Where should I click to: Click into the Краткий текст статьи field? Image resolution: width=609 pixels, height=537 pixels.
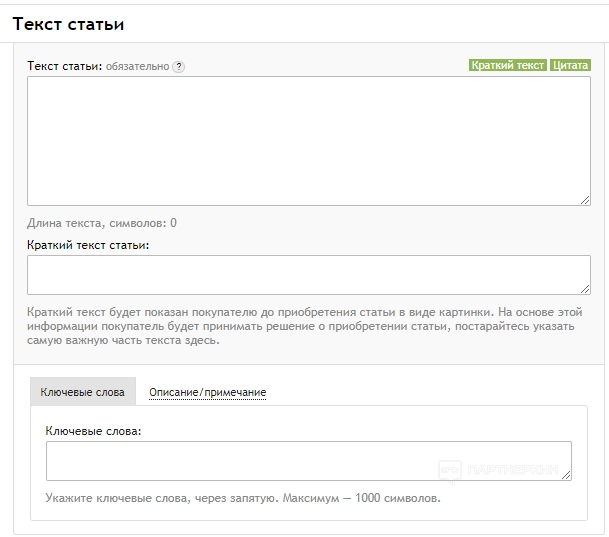pos(308,274)
